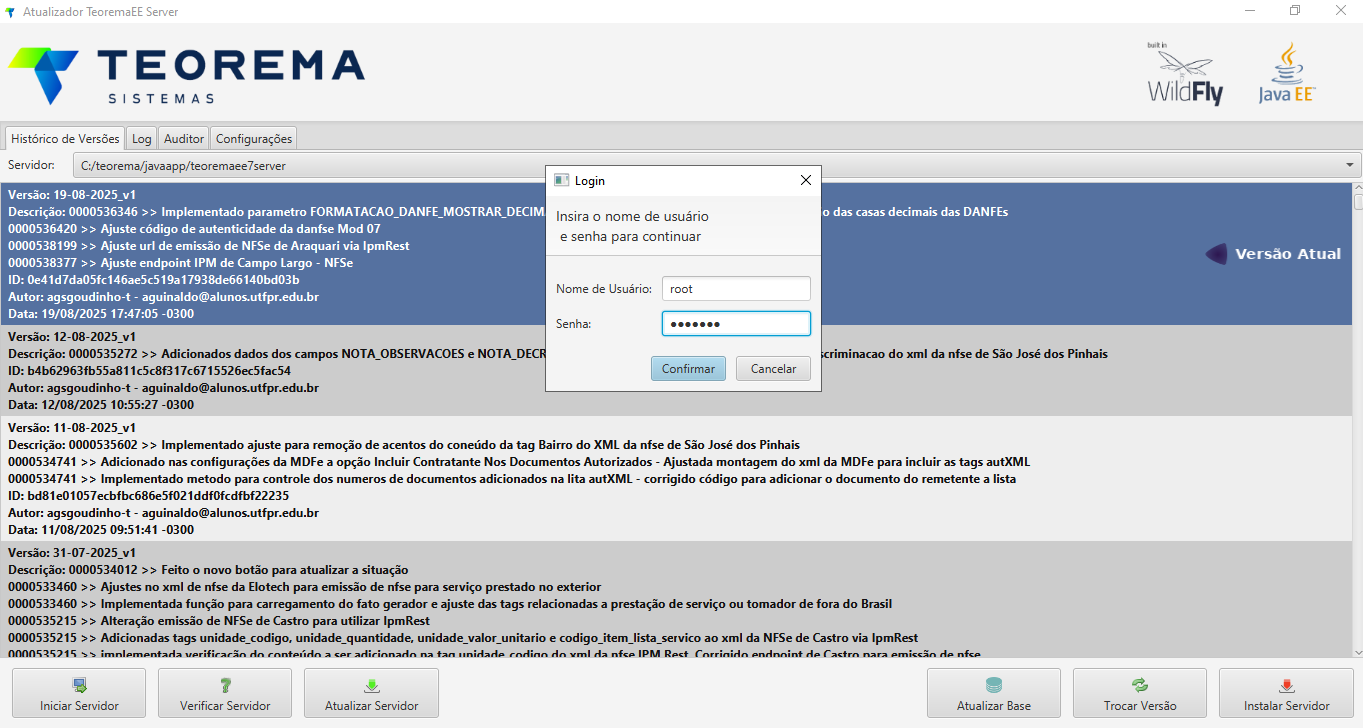Close the Login dialog with the X
1363x728 pixels.
pos(806,181)
